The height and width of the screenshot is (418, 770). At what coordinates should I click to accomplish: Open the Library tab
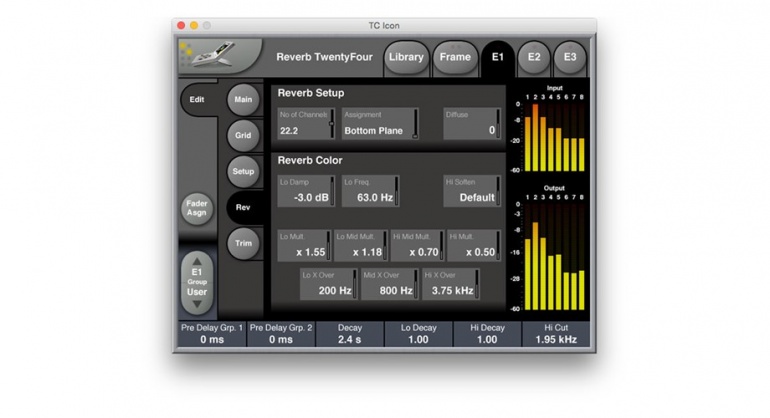pyautogui.click(x=406, y=57)
